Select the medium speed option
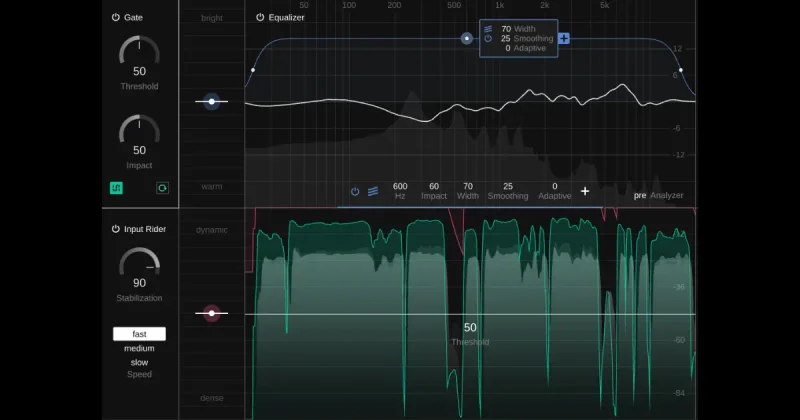Viewport: 800px width, 420px height. coord(139,348)
